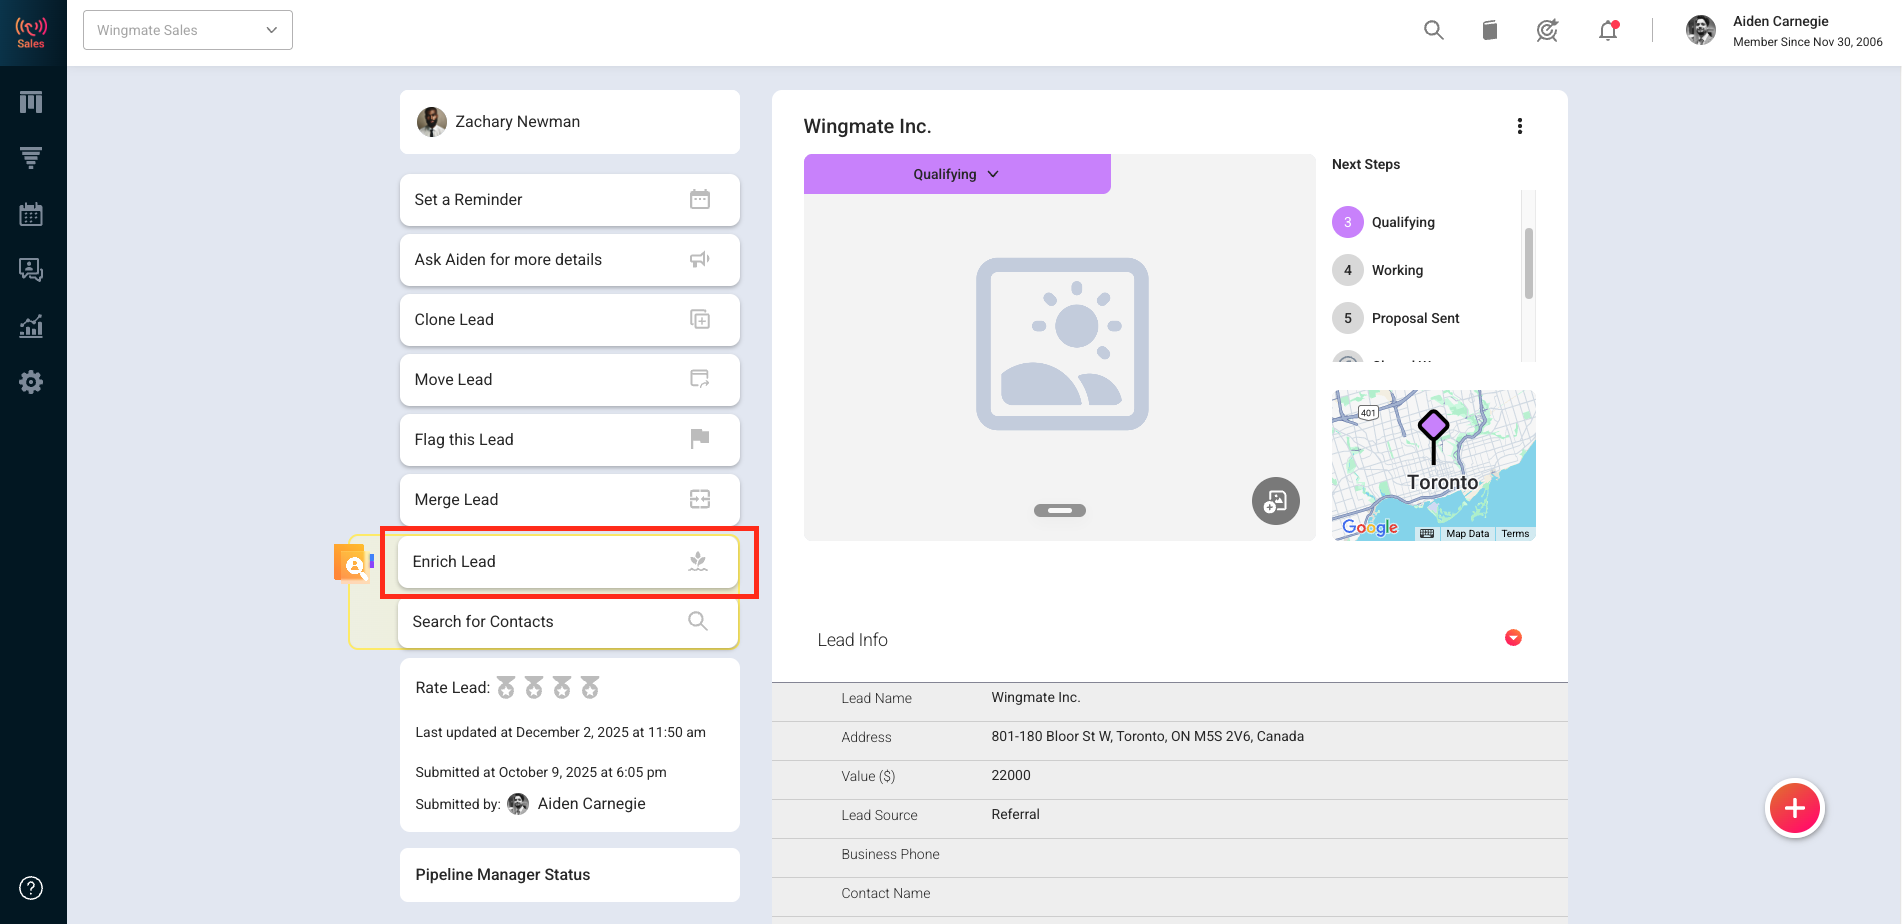The image size is (1902, 924).
Task: Rate the lead with the fourth star
Action: [590, 688]
